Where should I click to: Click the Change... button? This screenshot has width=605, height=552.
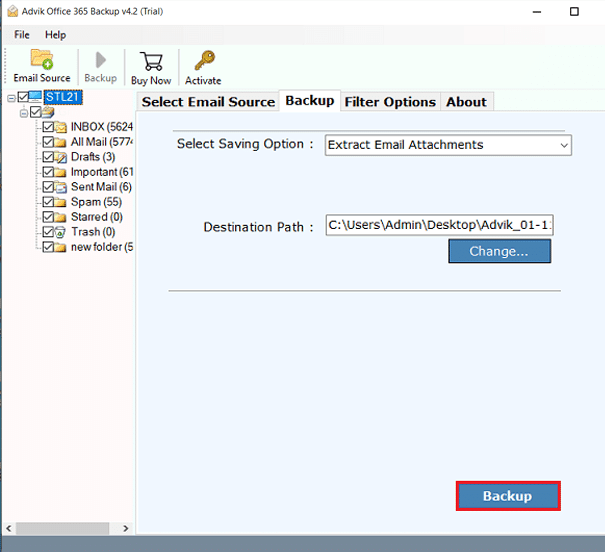[499, 251]
